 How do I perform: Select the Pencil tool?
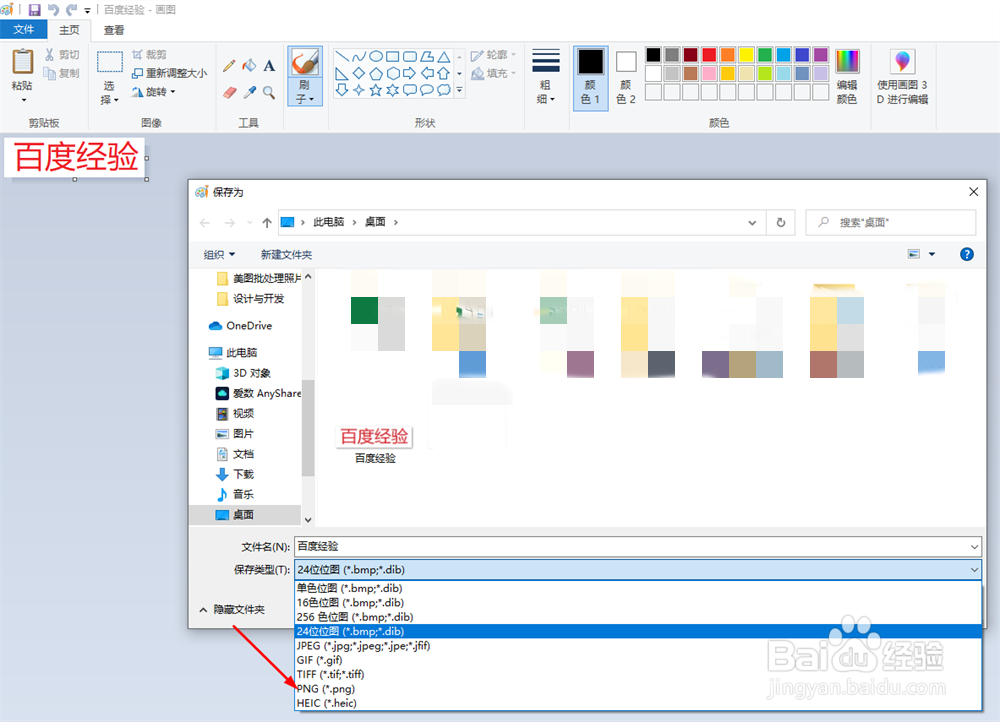[230, 66]
